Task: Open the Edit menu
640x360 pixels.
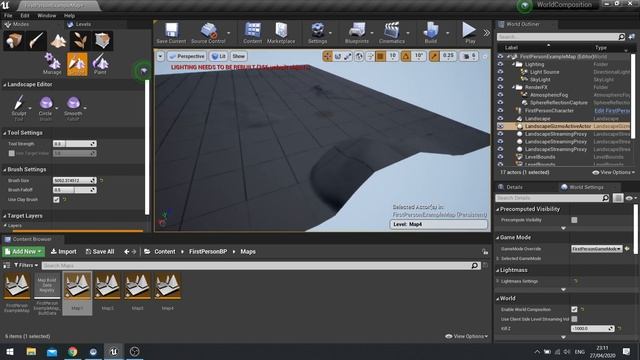Action: (25, 16)
